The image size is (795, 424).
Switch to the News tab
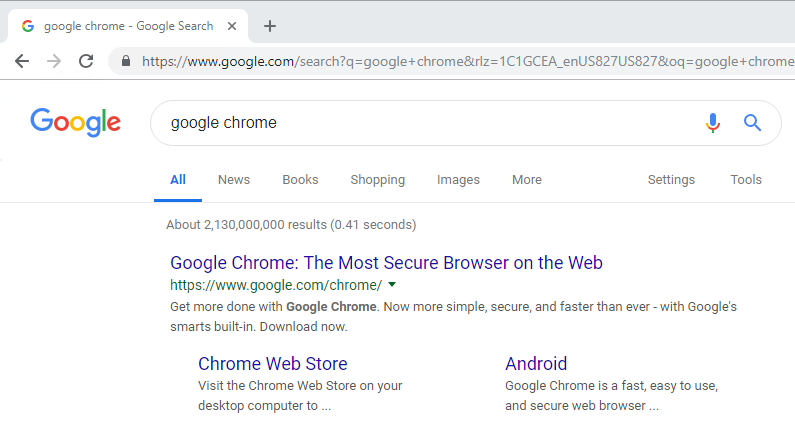click(234, 180)
